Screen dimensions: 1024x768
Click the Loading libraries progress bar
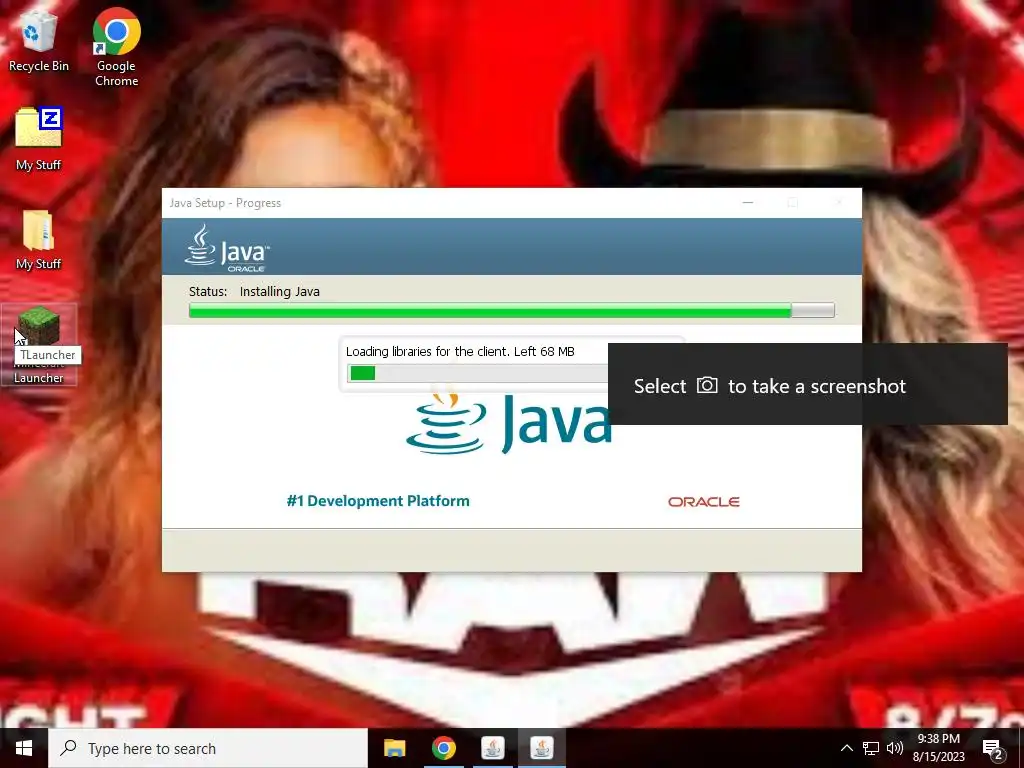(478, 373)
